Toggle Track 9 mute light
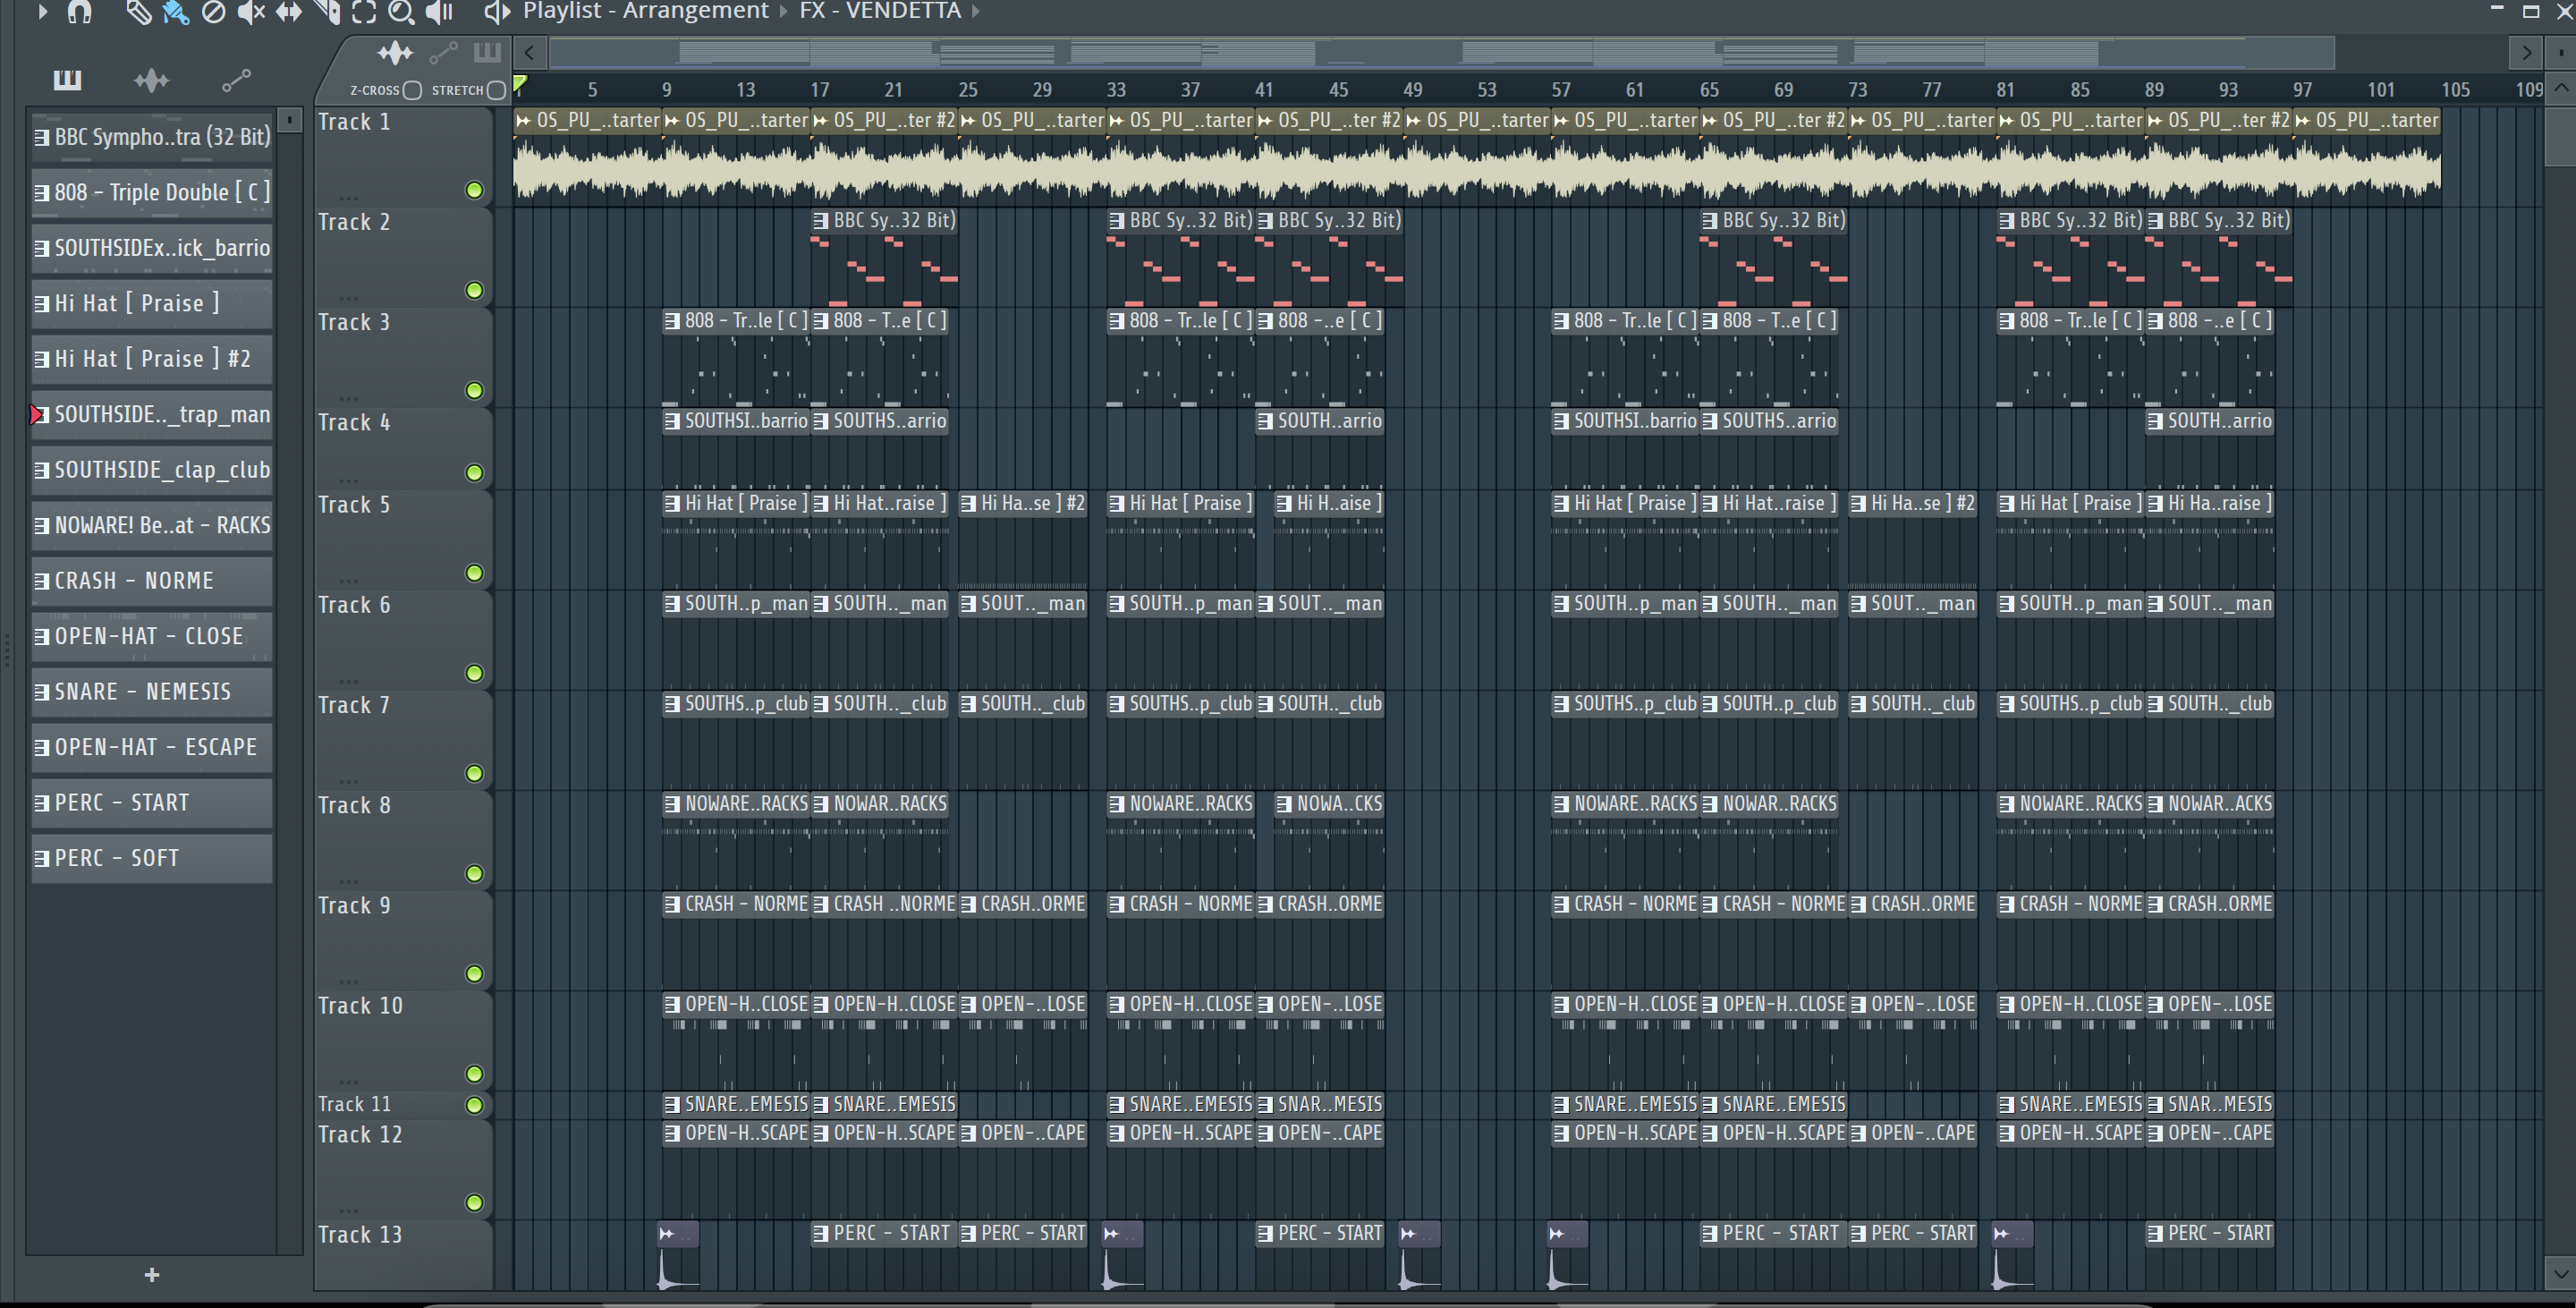This screenshot has width=2576, height=1308. [474, 973]
